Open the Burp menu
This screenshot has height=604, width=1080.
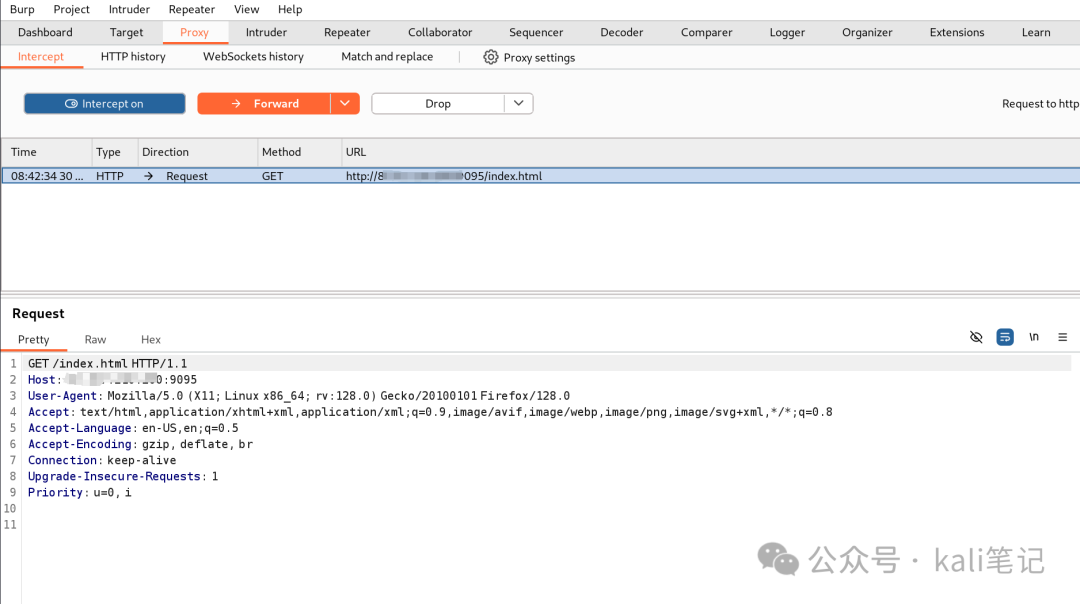[x=22, y=9]
